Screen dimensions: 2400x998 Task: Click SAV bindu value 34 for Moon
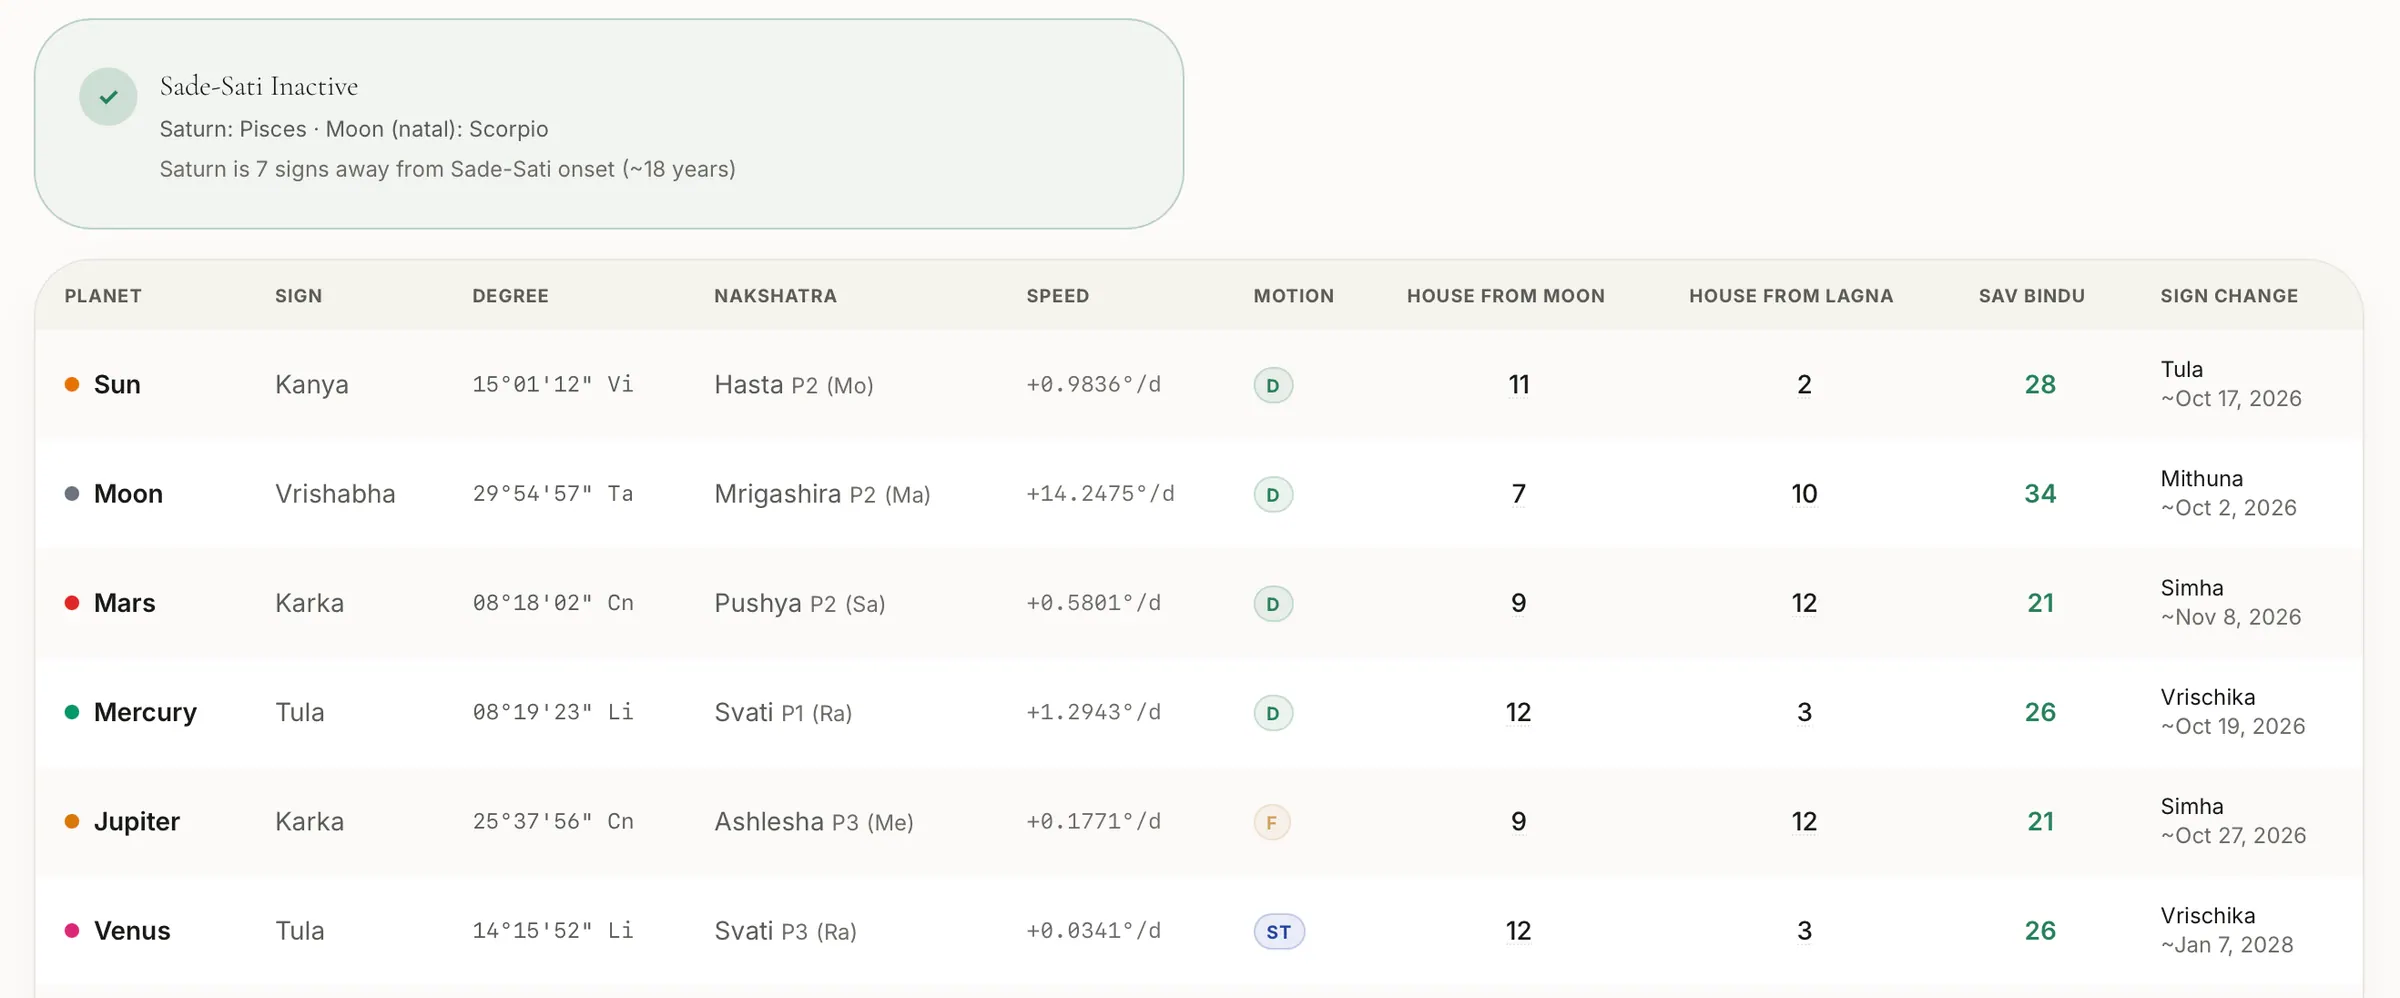(x=2040, y=493)
